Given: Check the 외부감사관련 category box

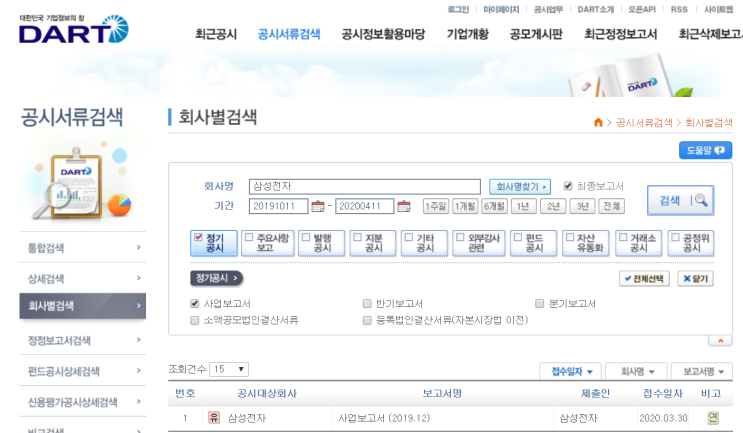Looking at the screenshot, I should point(460,237).
